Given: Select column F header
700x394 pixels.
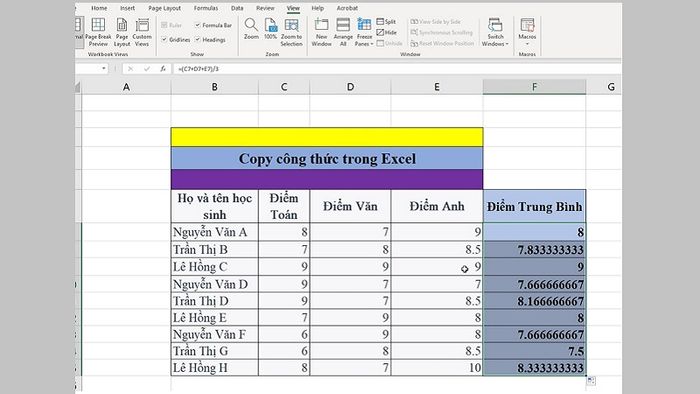Looking at the screenshot, I should tap(534, 87).
